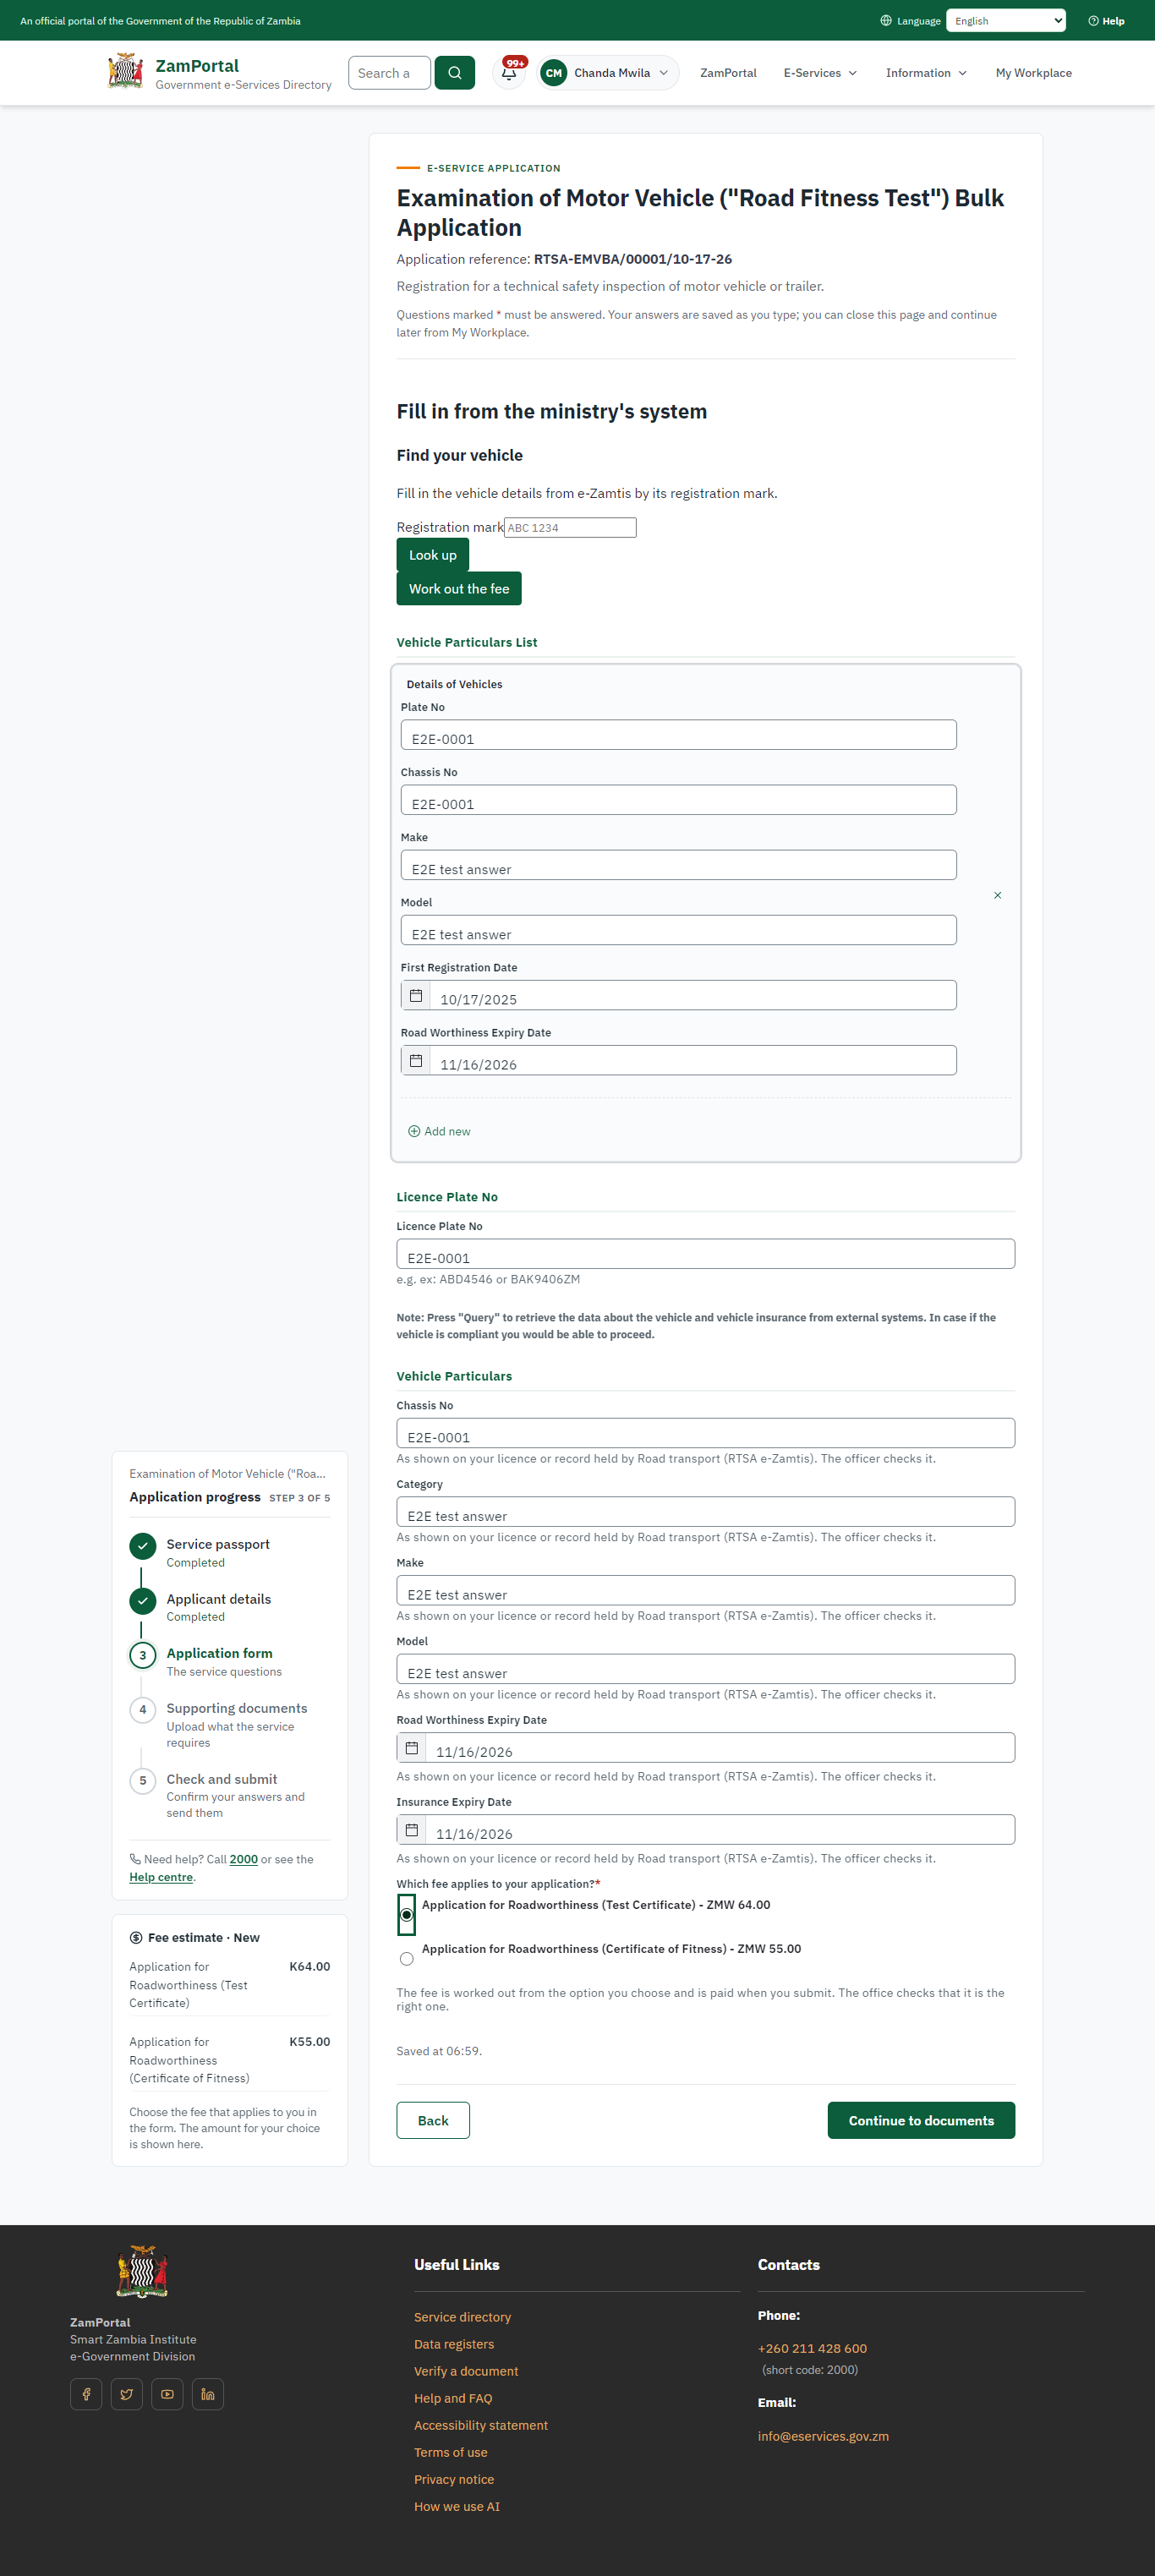
Task: Click the Supporting documents step
Action: [x=230, y=1724]
